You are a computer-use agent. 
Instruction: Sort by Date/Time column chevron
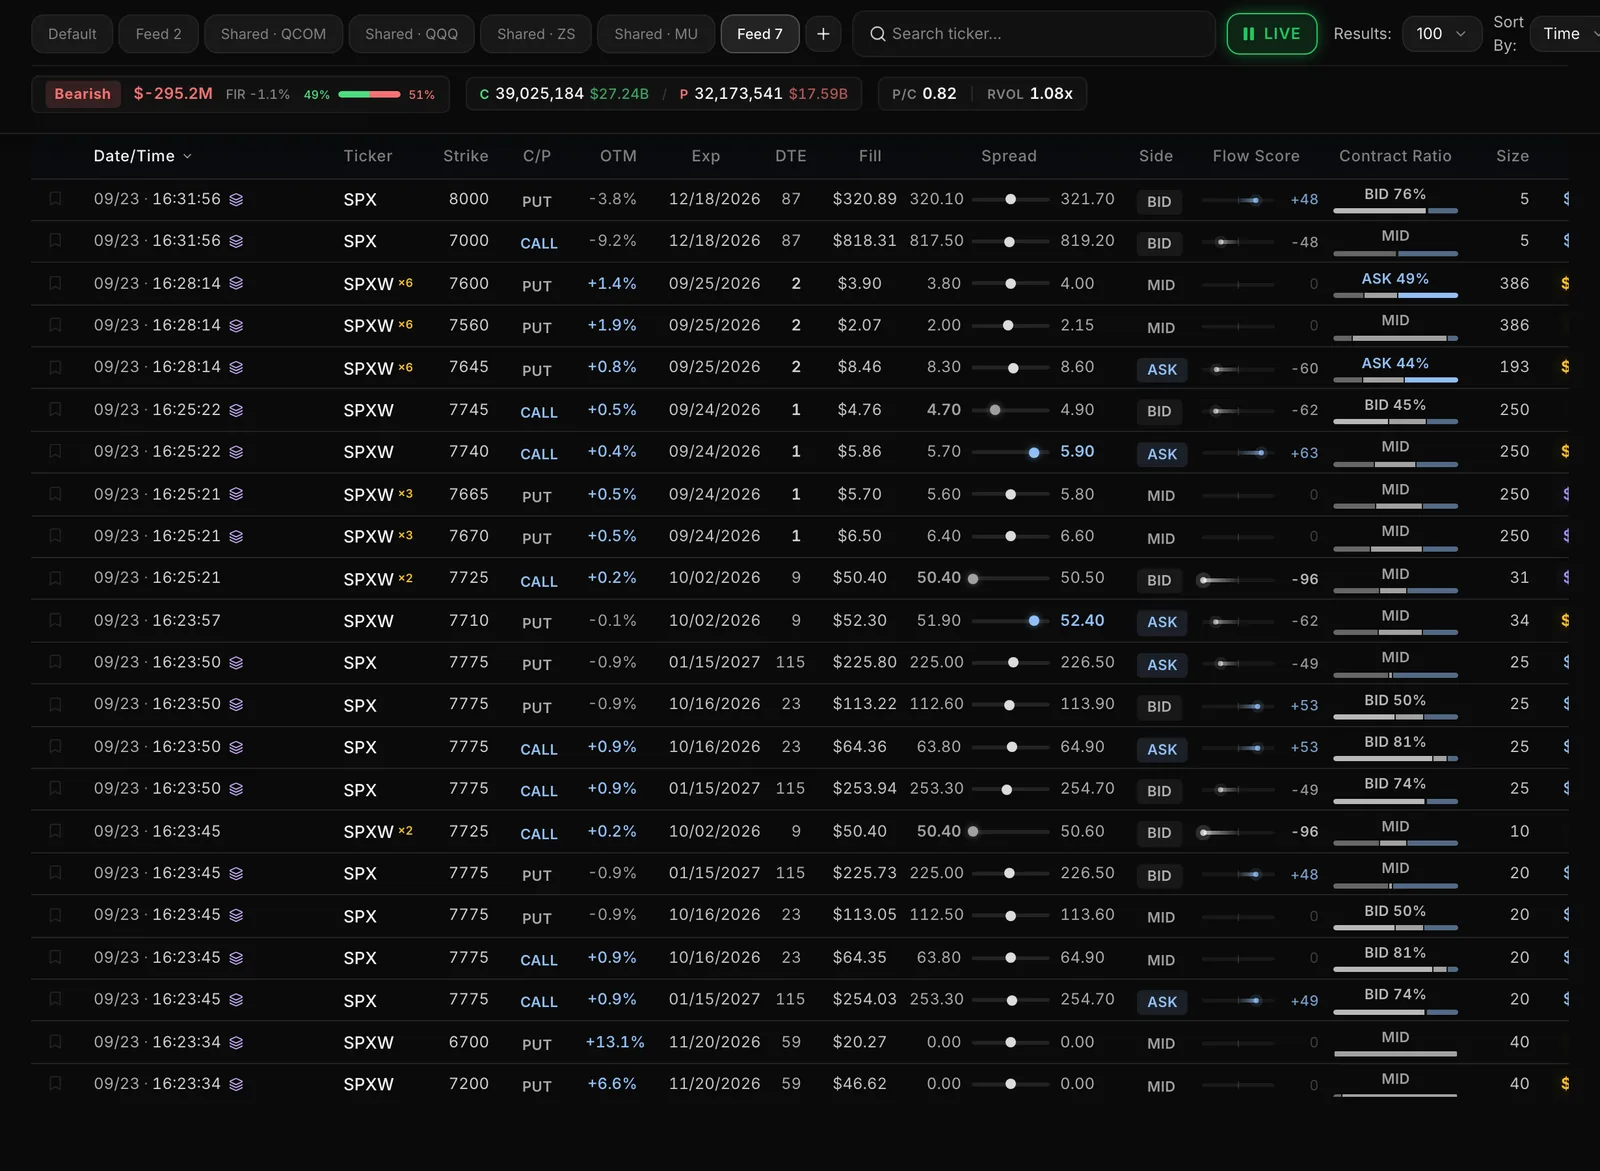pos(187,156)
